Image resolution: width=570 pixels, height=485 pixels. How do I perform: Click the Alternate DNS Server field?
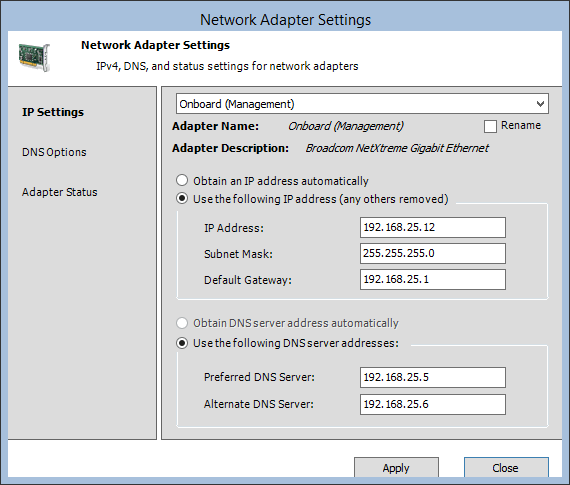433,404
